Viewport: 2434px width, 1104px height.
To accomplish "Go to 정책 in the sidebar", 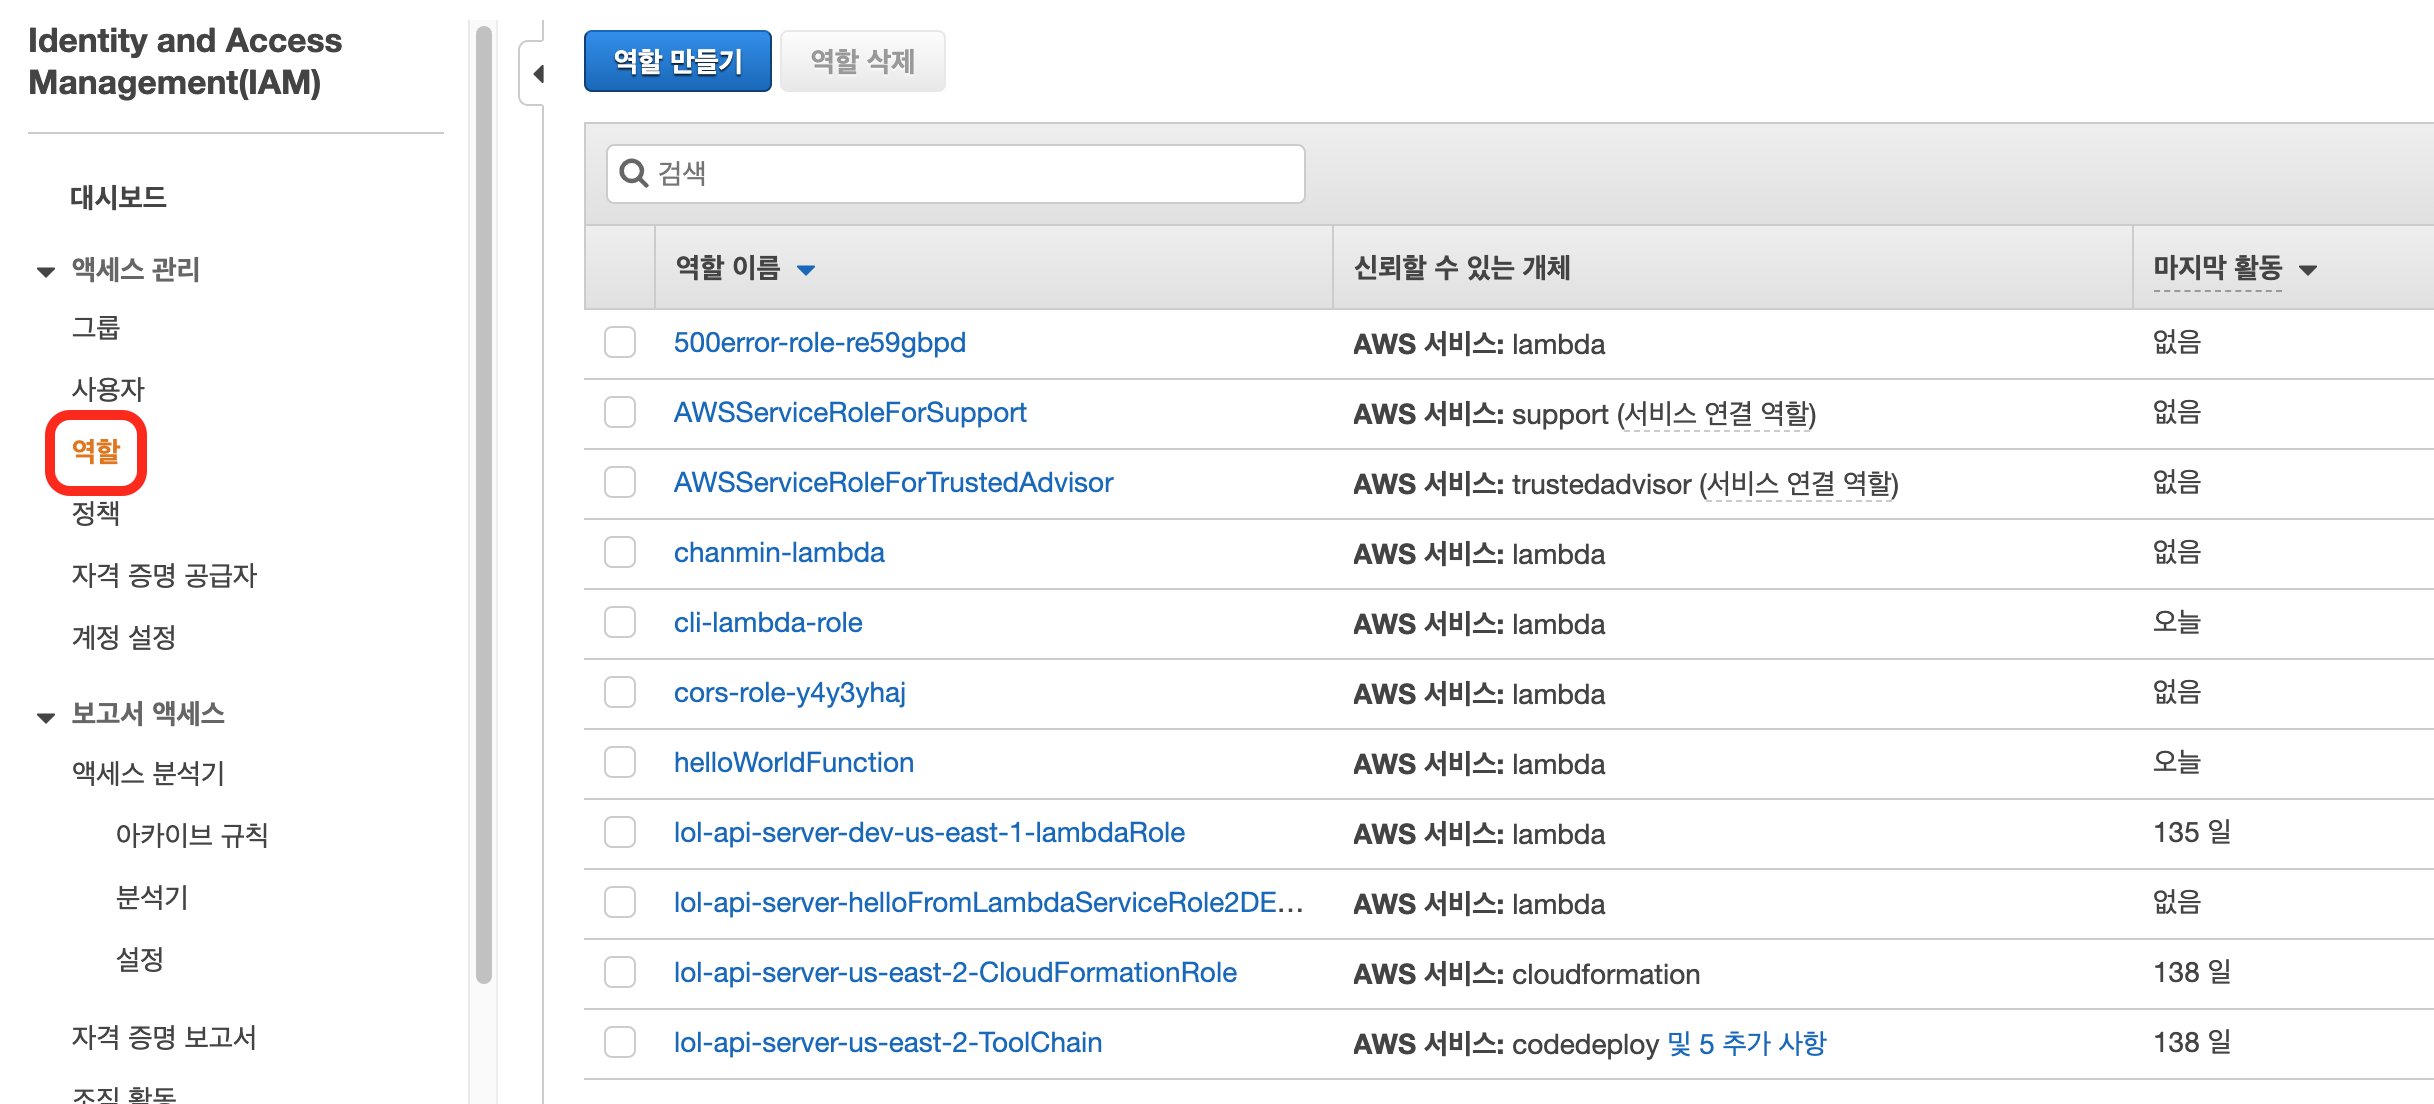I will [96, 513].
